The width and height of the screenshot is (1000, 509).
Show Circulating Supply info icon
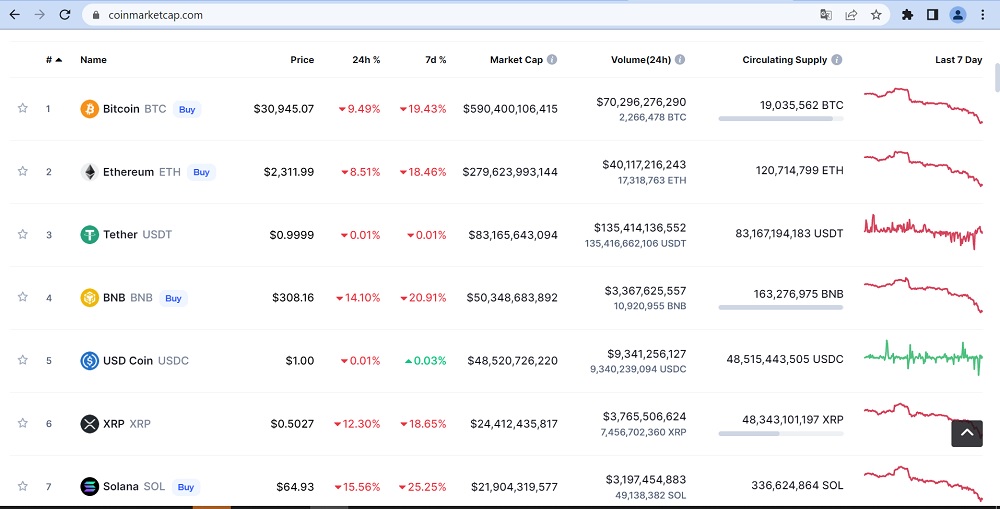pyautogui.click(x=837, y=59)
